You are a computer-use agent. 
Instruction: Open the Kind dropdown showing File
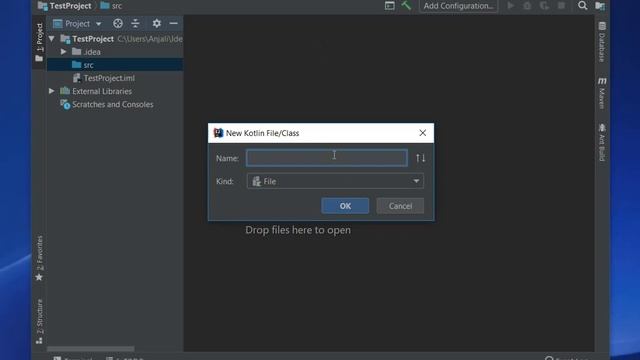pos(335,181)
